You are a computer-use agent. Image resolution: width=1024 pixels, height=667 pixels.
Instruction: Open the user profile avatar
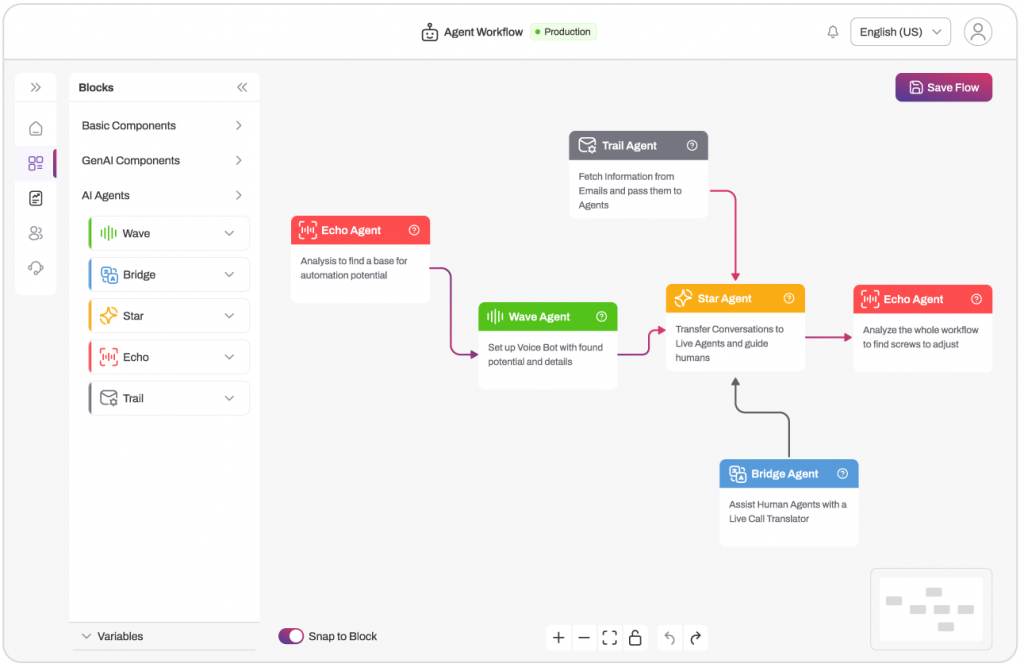tap(977, 32)
